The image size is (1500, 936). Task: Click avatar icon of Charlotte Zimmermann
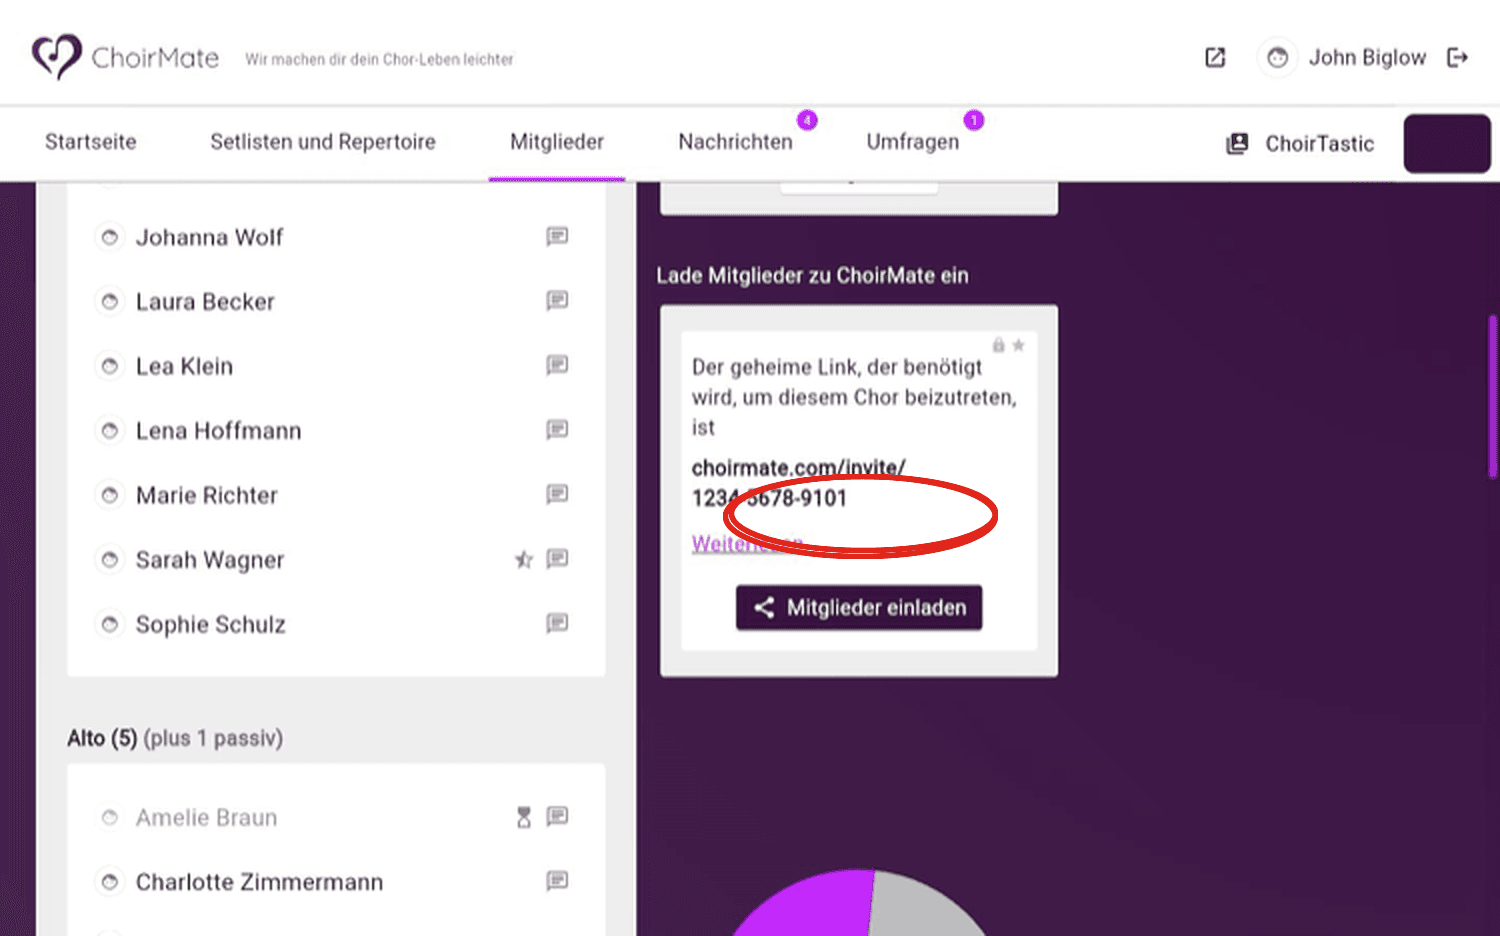110,882
